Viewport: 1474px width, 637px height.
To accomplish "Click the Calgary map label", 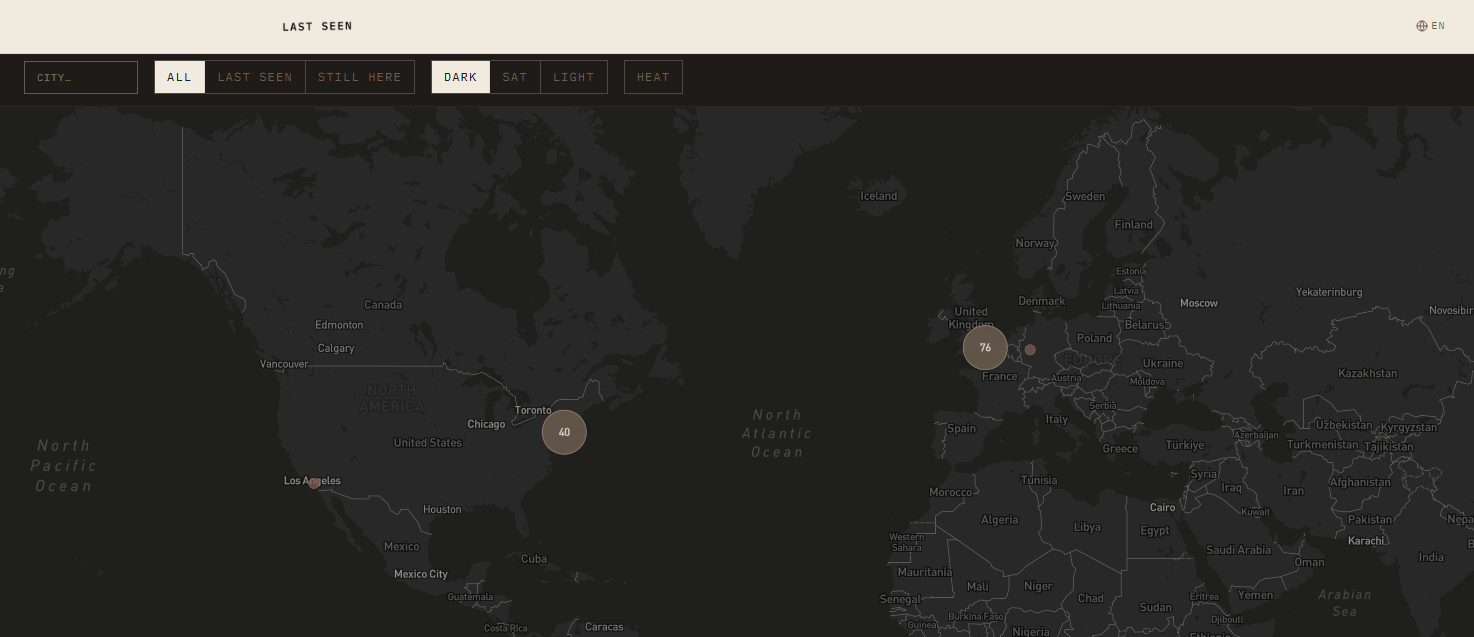I will [336, 348].
